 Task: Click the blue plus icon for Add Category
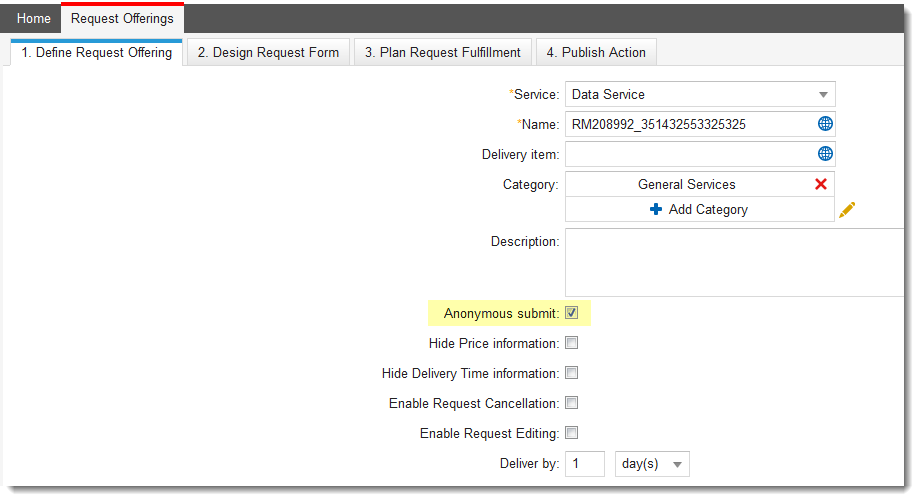656,210
